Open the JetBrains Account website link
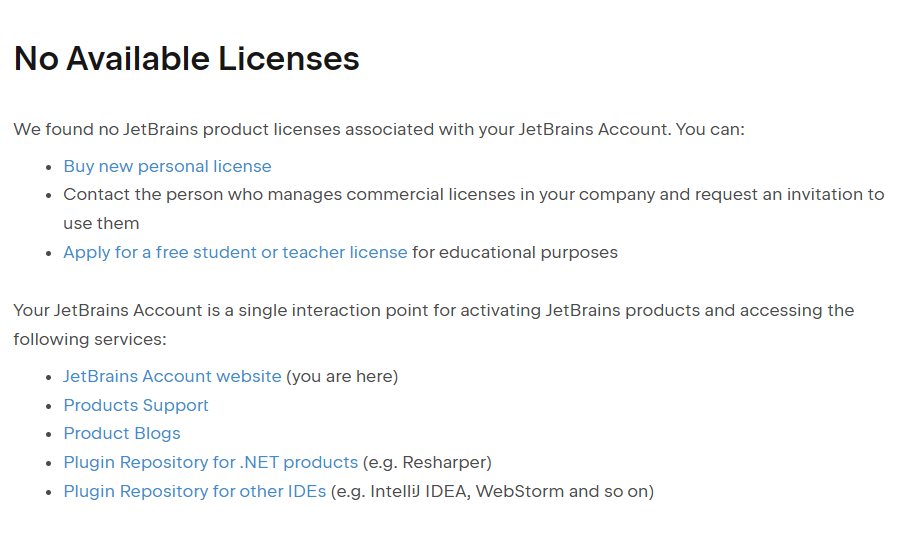Screen dimensions: 905x555 [173, 376]
